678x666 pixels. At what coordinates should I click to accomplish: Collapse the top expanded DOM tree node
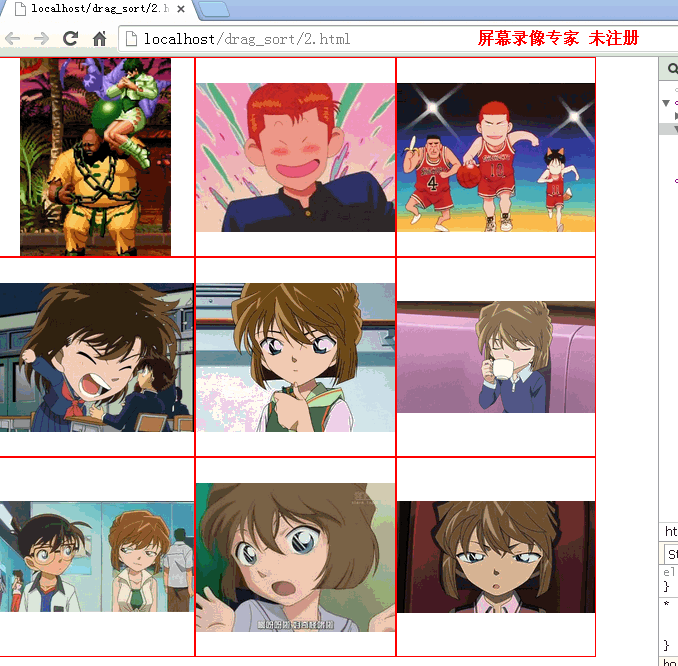(667, 103)
